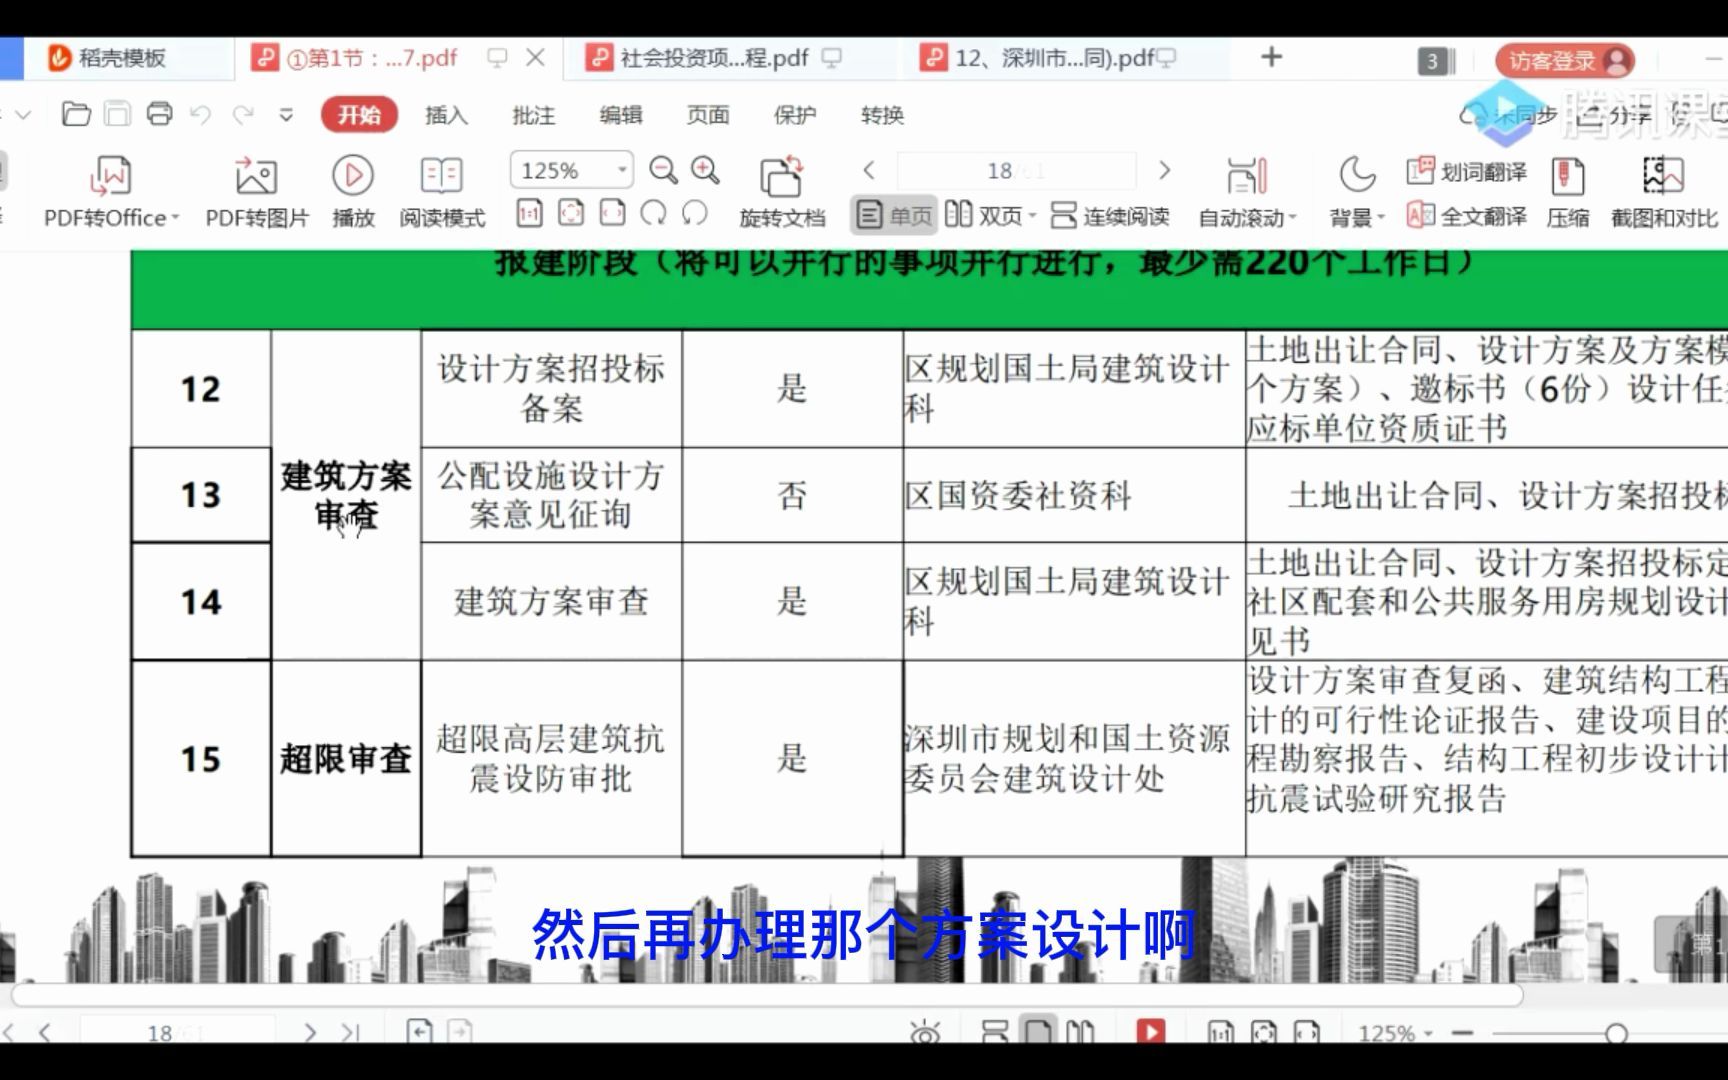Image resolution: width=1728 pixels, height=1080 pixels.
Task: Go to next page in status bar
Action: tap(310, 1032)
